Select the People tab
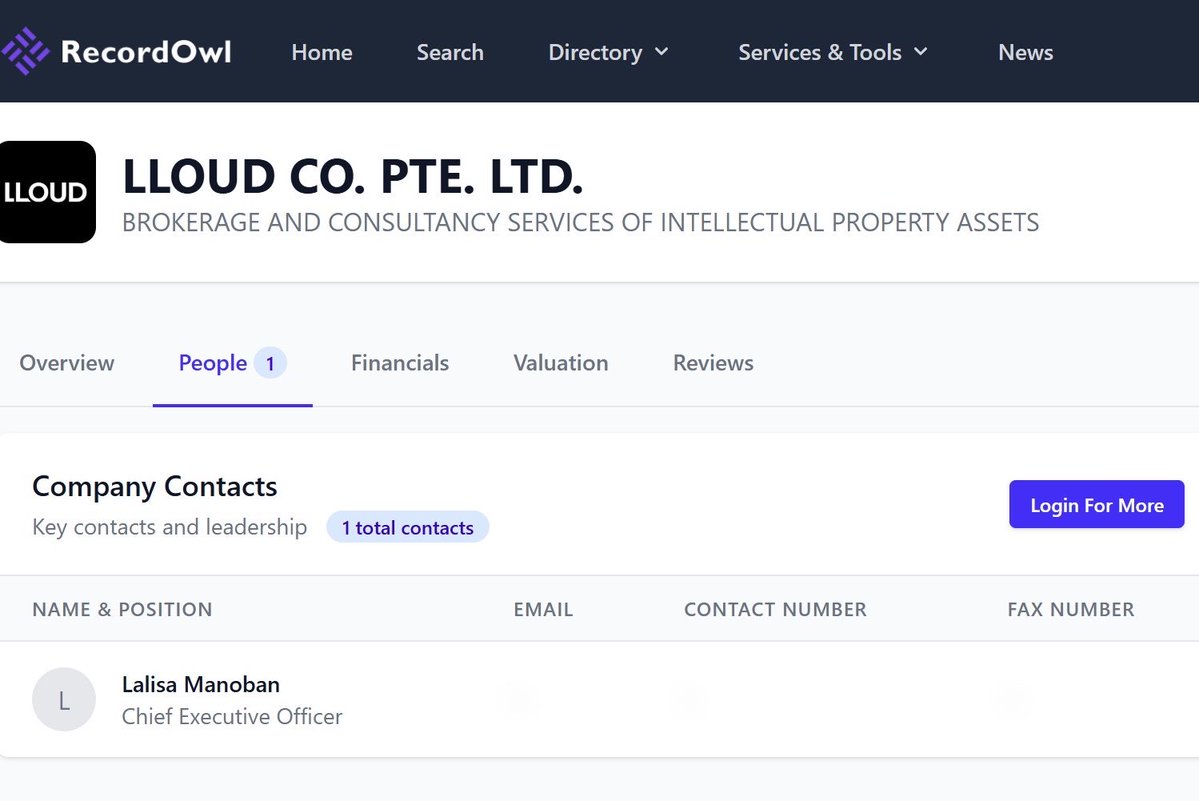The height and width of the screenshot is (801, 1199). click(x=232, y=363)
